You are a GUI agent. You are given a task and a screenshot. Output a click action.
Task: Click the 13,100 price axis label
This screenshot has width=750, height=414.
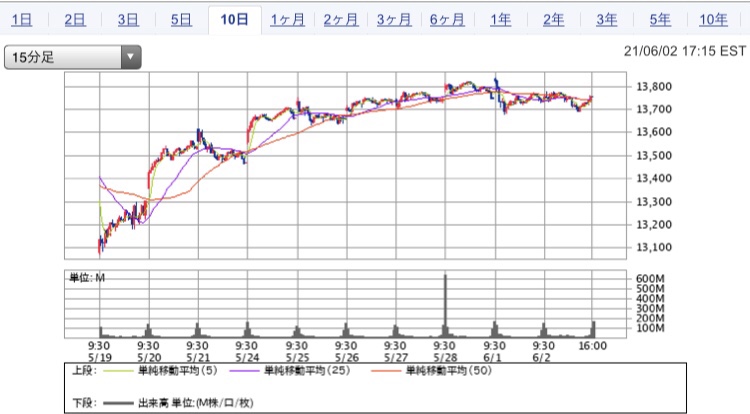[654, 247]
